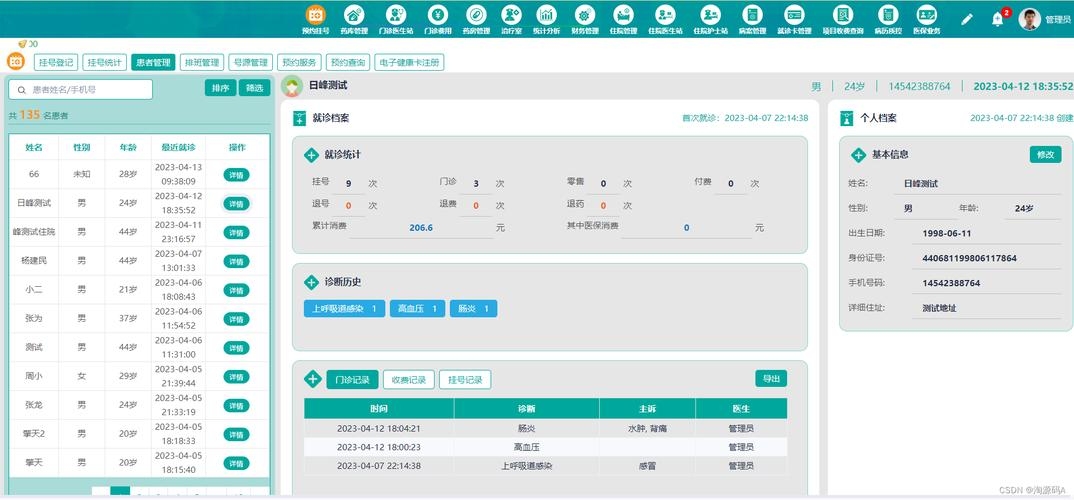The image size is (1074, 500).
Task: Open the 项目收费查询 module icon
Action: [x=843, y=15]
